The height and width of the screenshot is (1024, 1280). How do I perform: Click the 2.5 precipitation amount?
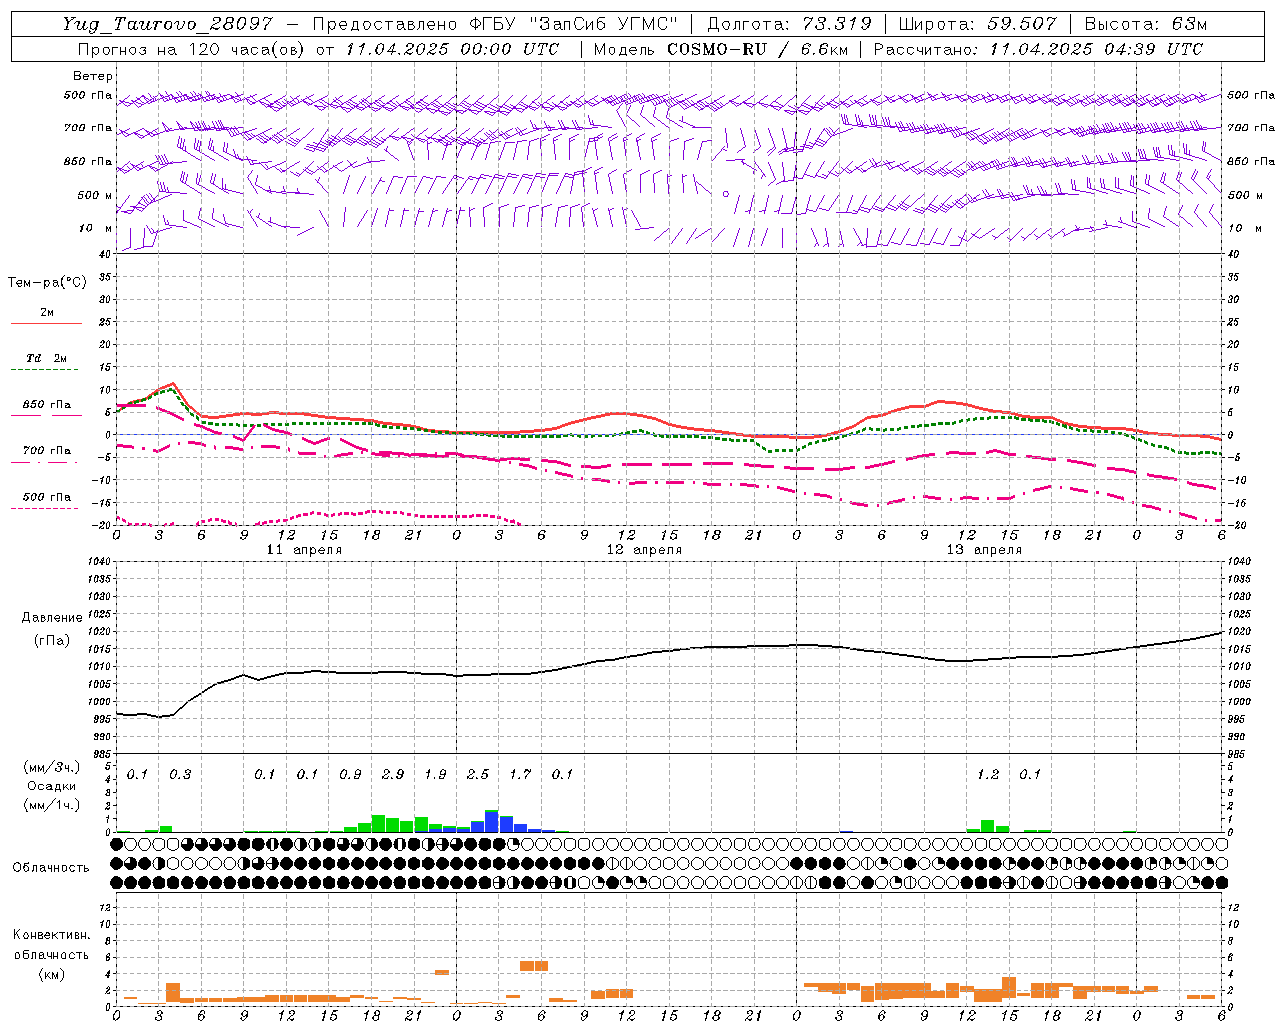coord(478,774)
